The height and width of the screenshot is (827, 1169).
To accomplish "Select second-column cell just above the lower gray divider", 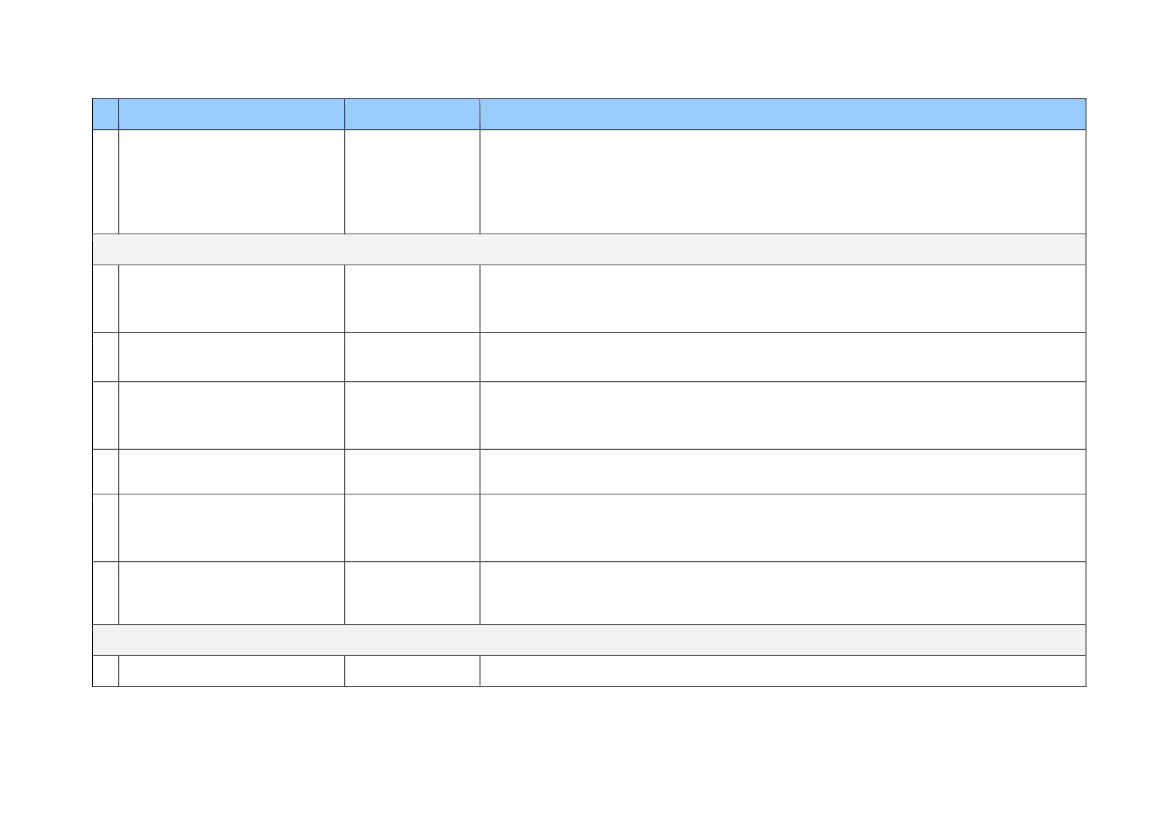I will pos(231,593).
